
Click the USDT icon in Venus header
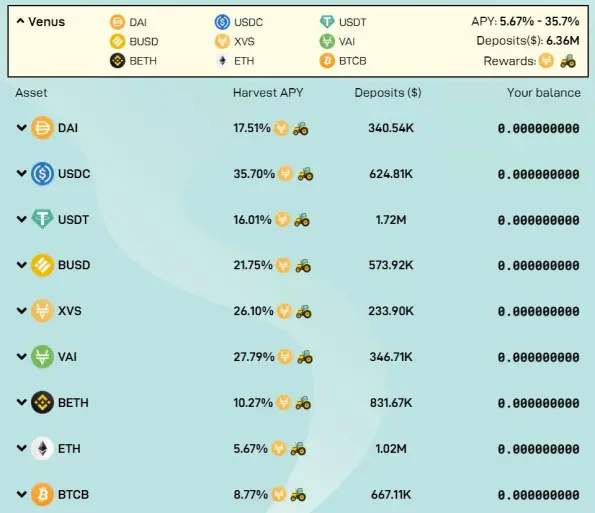point(327,22)
